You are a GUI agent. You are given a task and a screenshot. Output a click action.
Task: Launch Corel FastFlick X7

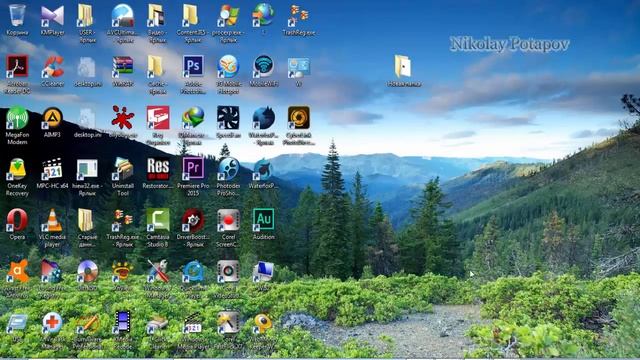pyautogui.click(x=228, y=322)
